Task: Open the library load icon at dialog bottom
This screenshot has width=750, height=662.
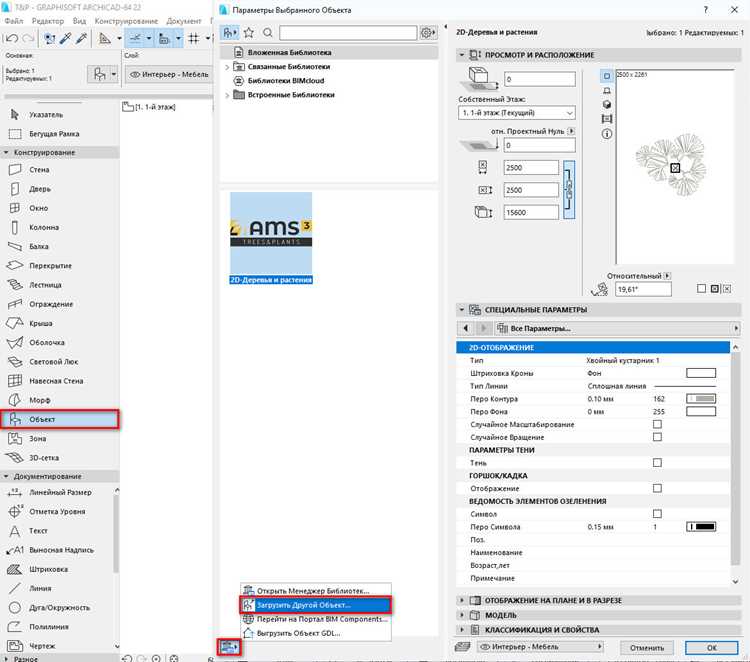Action: point(229,647)
